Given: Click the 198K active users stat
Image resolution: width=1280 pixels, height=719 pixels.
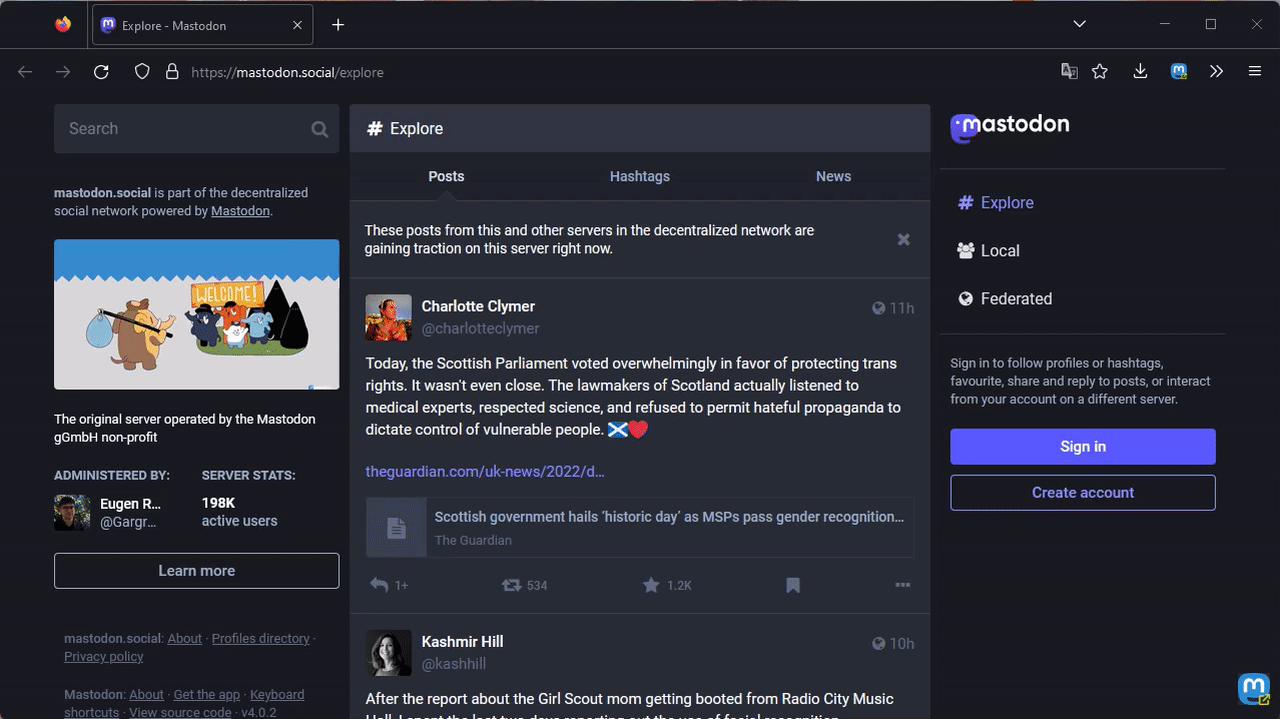Looking at the screenshot, I should [240, 512].
